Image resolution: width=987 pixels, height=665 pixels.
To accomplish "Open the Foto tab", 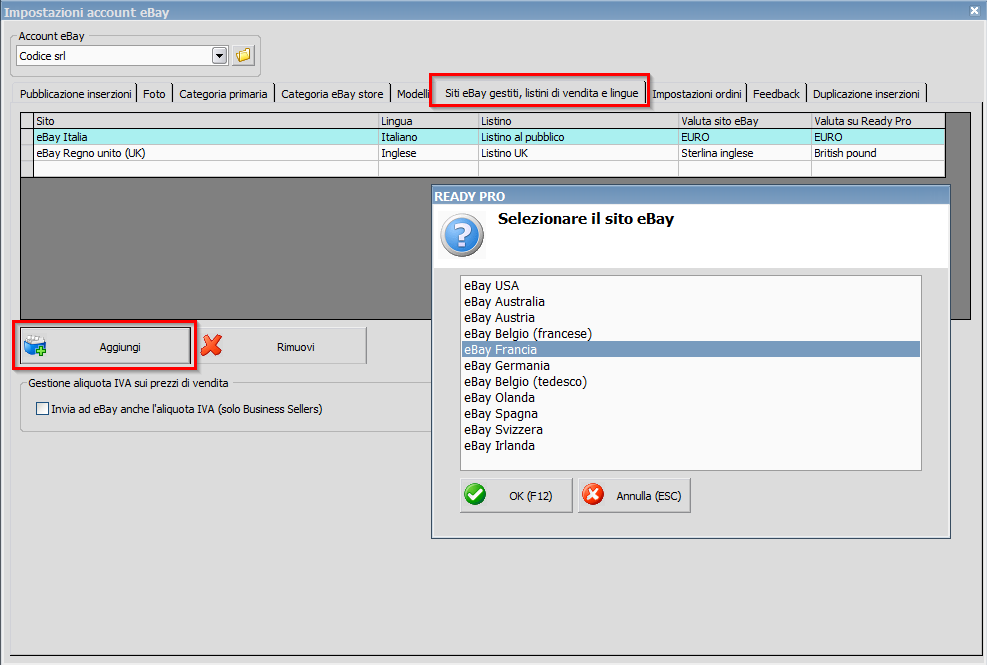I will pyautogui.click(x=154, y=94).
